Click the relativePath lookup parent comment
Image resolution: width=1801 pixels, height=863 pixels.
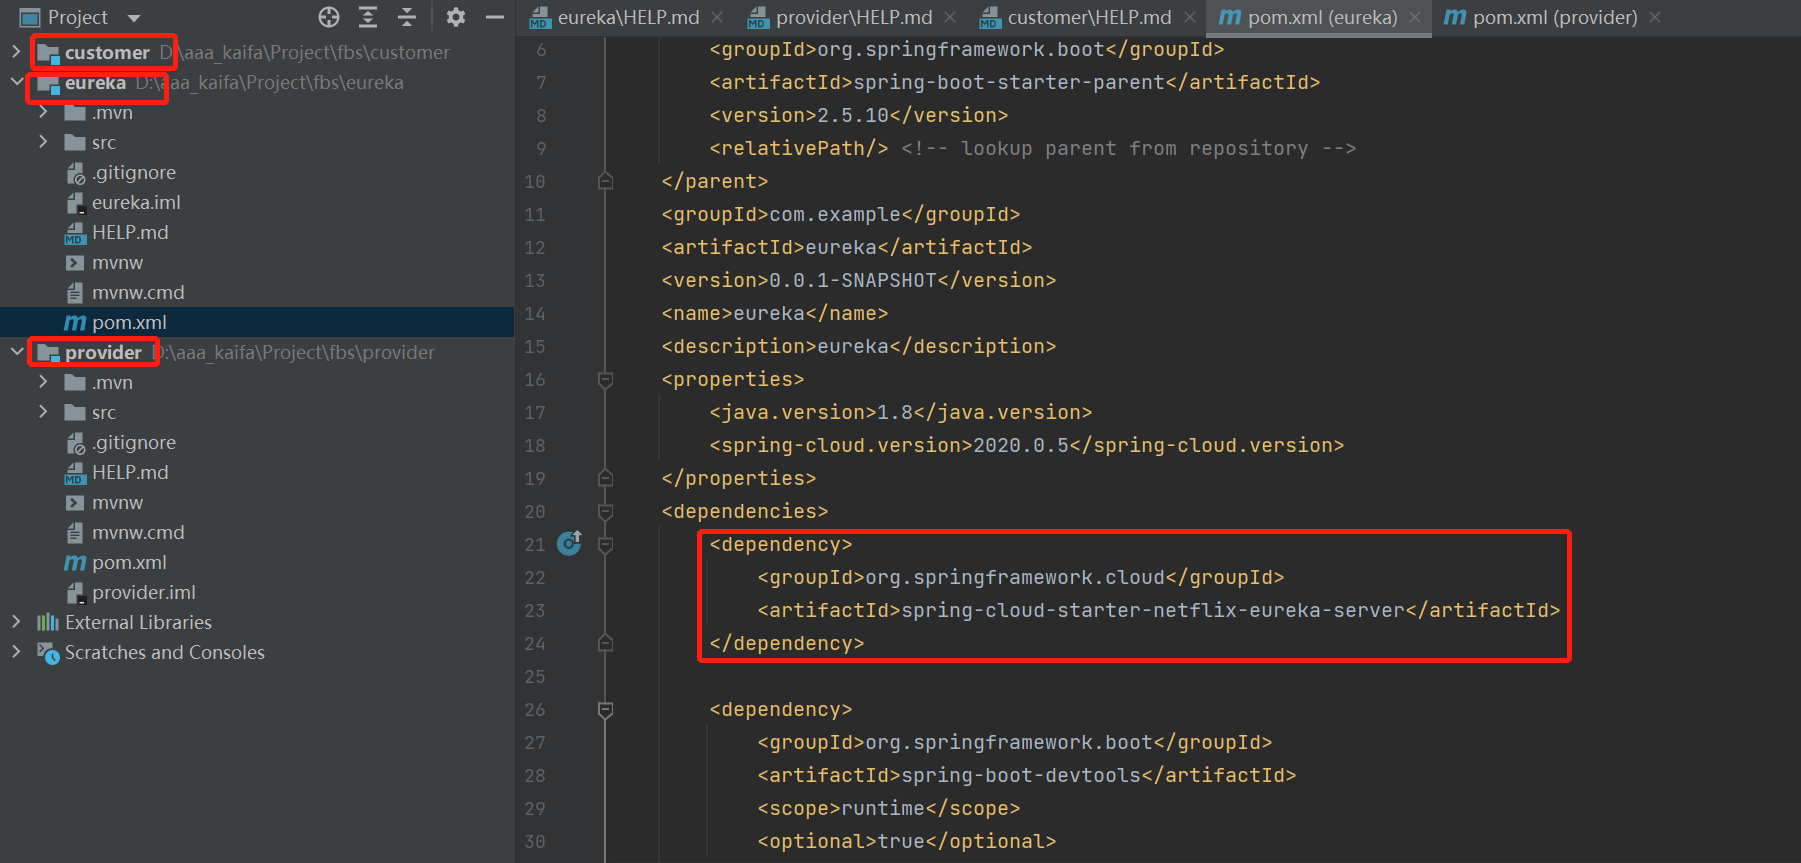[1129, 148]
